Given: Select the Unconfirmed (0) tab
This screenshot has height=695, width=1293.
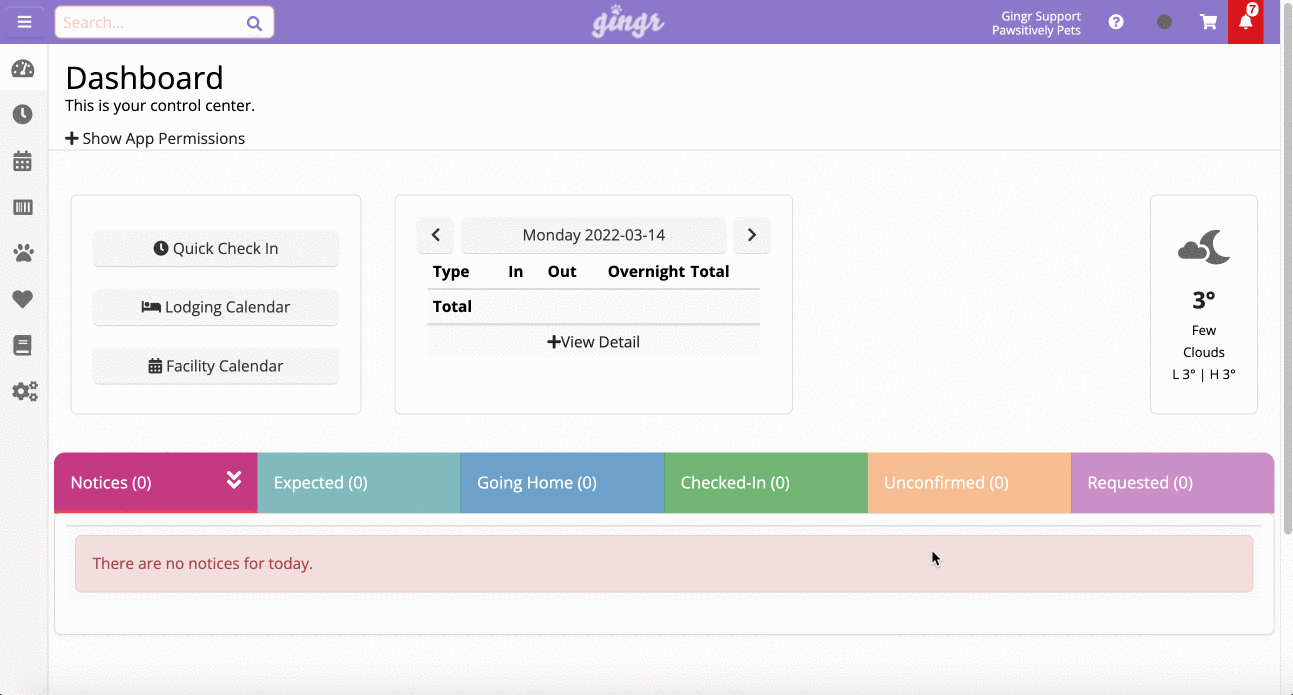Looking at the screenshot, I should [x=969, y=483].
